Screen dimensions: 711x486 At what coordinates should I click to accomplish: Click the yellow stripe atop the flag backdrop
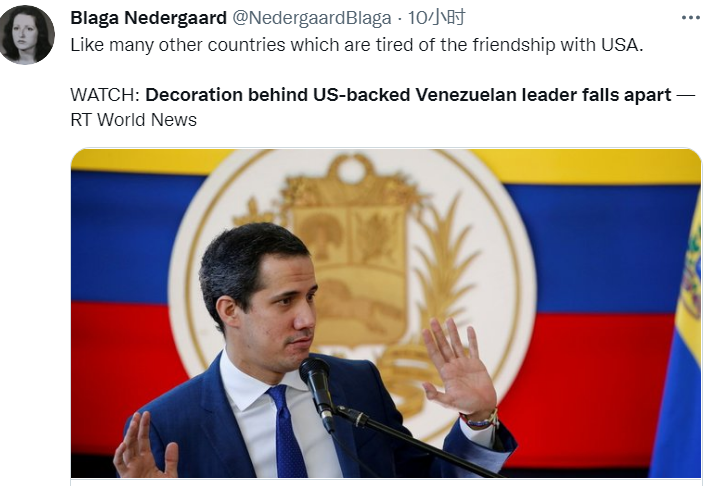point(136,162)
